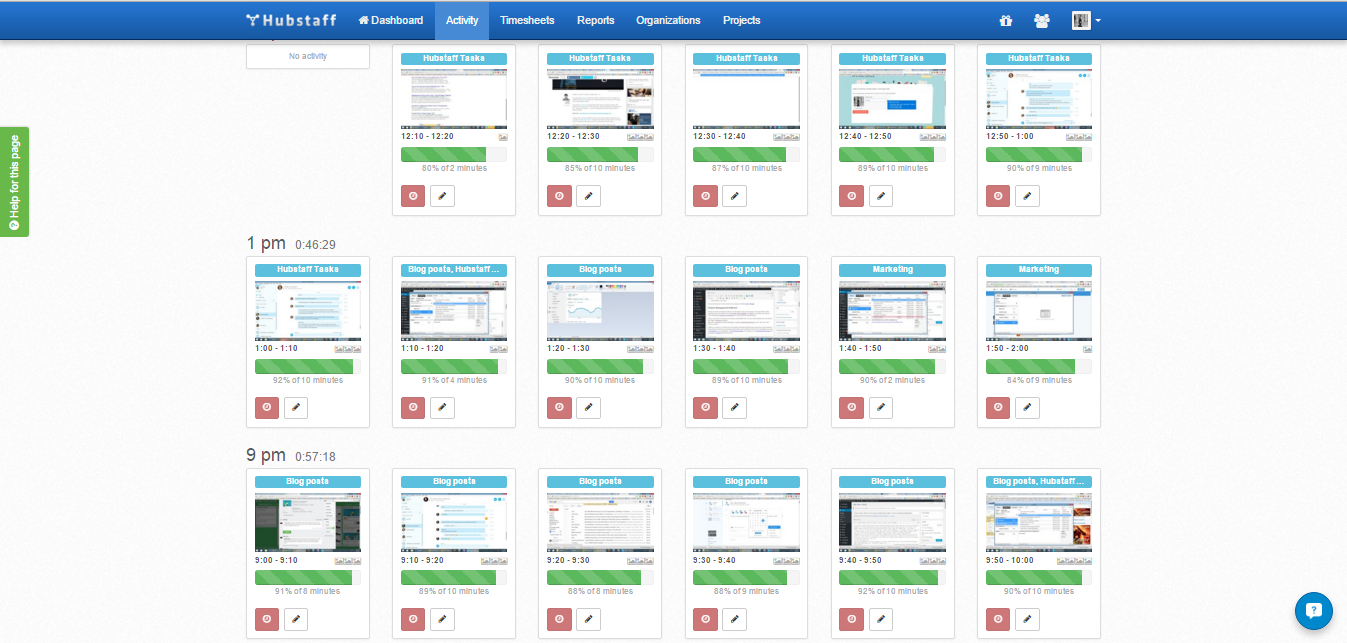Open the Timesheets menu item
The image size is (1347, 643).
click(x=527, y=20)
